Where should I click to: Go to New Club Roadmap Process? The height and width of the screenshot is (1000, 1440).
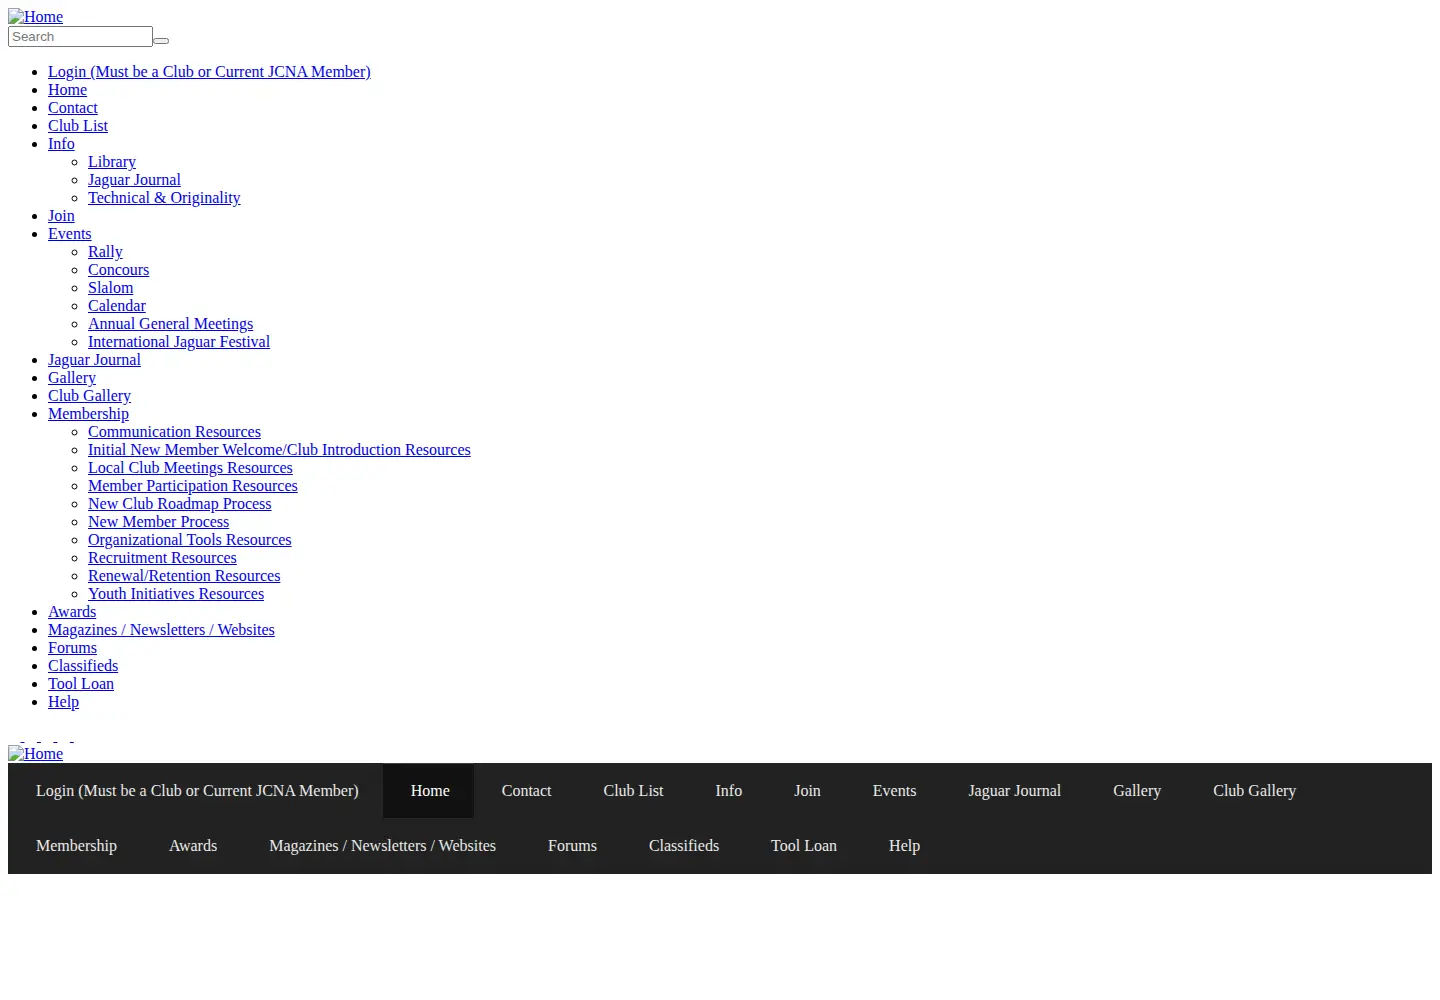click(180, 504)
